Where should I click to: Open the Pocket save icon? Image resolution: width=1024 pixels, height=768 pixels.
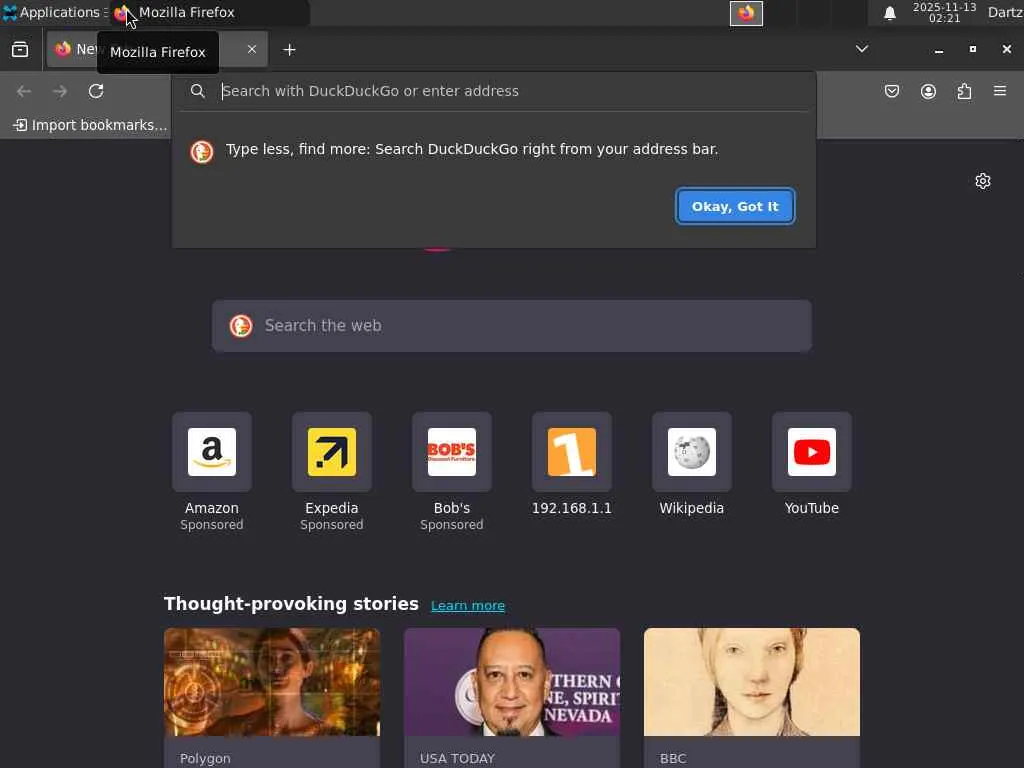tap(891, 91)
